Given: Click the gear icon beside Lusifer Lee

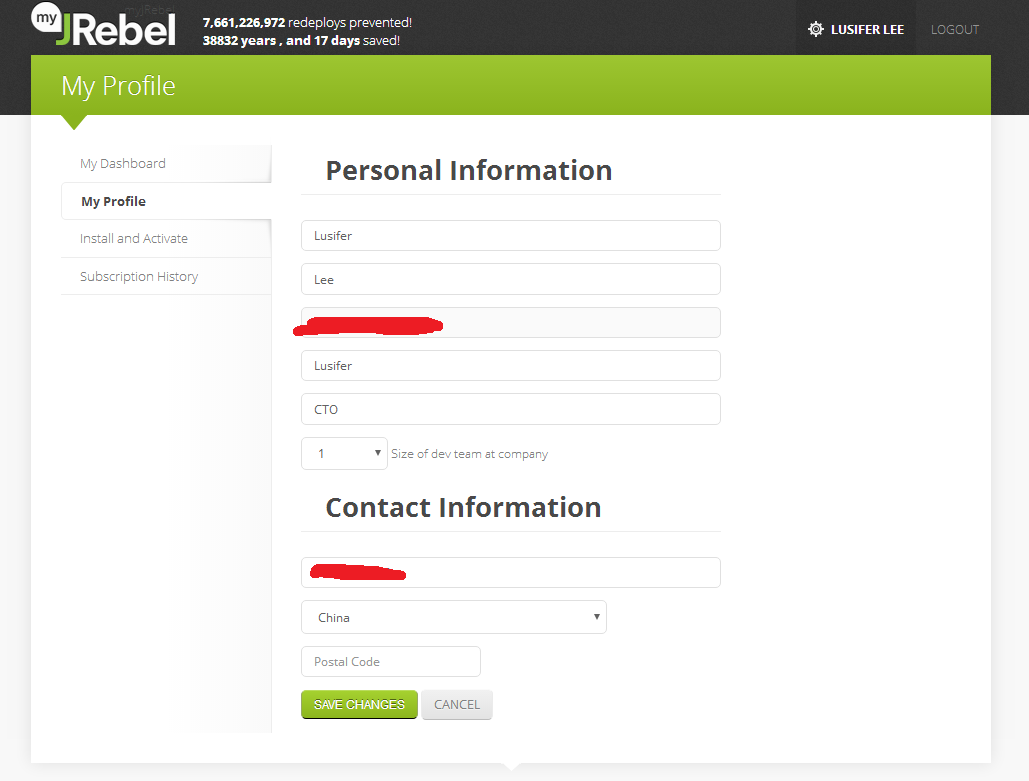Looking at the screenshot, I should 816,29.
